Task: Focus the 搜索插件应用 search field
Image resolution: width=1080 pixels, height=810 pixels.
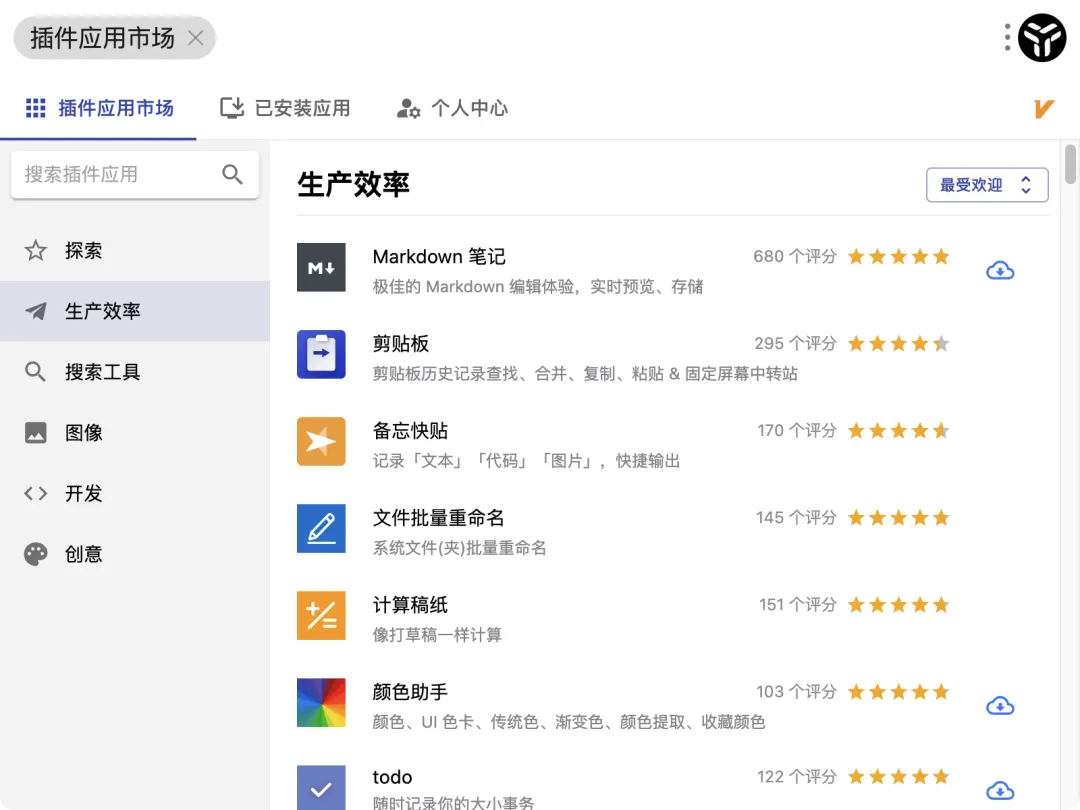Action: click(x=135, y=175)
